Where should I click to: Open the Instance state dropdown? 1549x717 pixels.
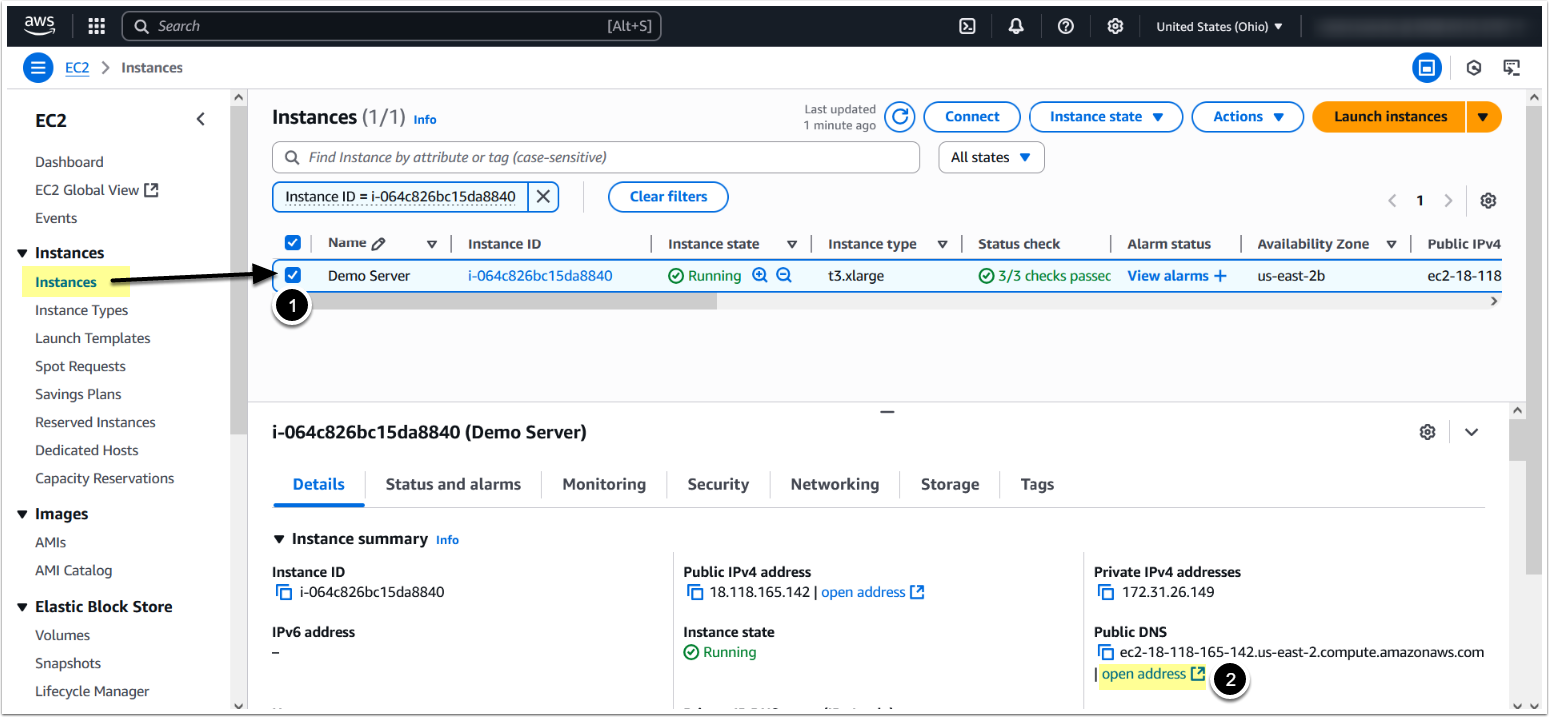pos(1105,117)
